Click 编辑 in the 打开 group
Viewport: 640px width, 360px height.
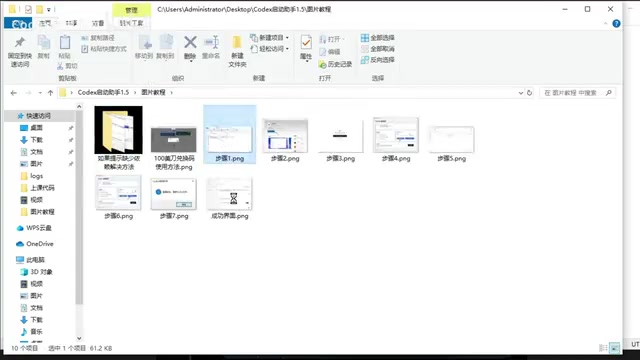(330, 52)
